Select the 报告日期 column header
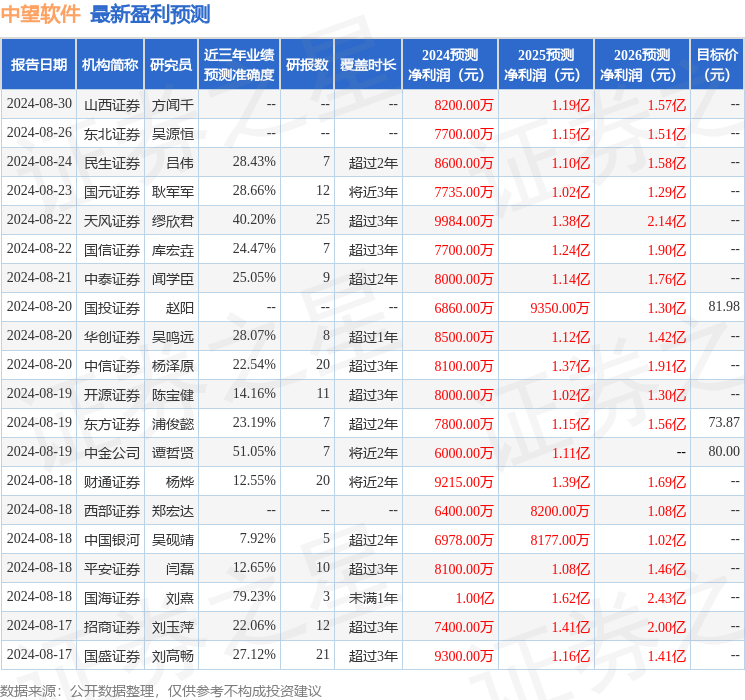 click(x=38, y=65)
